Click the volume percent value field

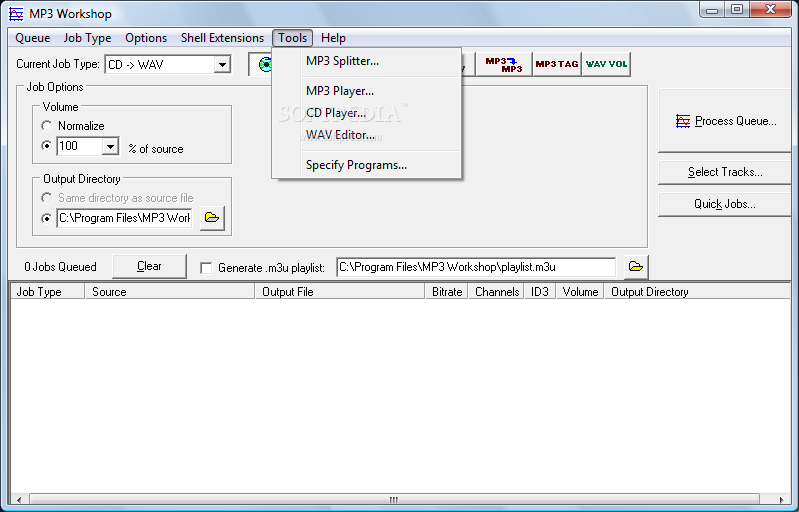coord(79,146)
